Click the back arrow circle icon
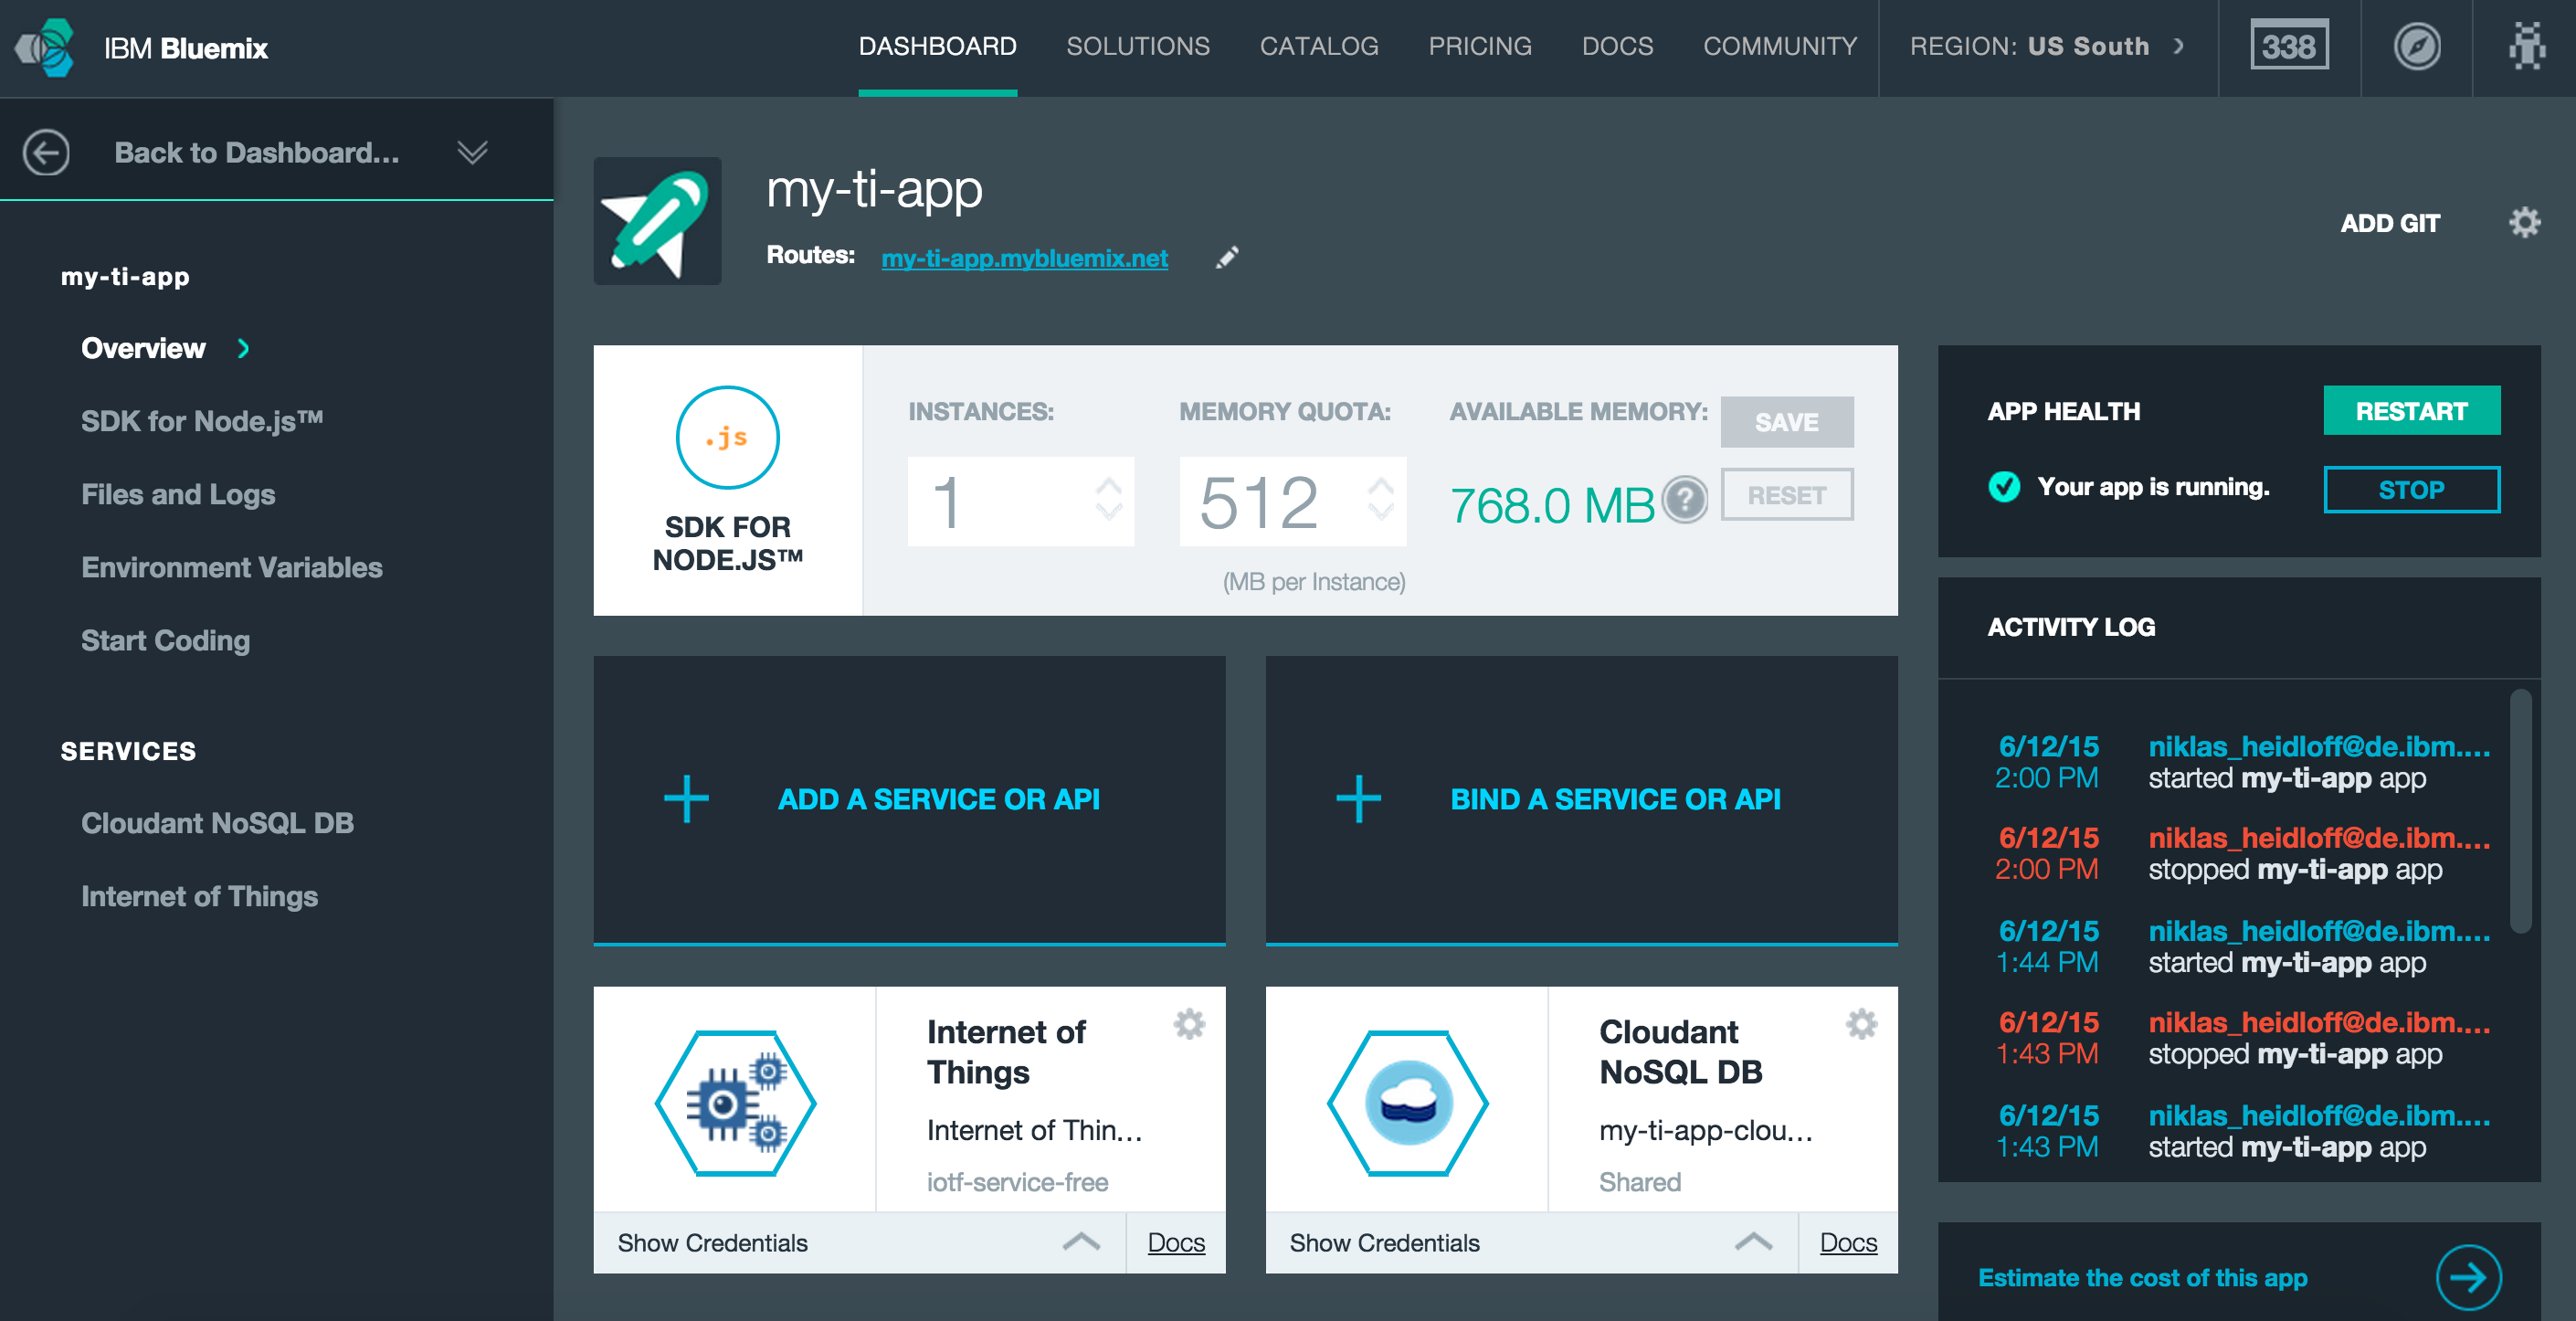Image resolution: width=2576 pixels, height=1321 pixels. coord(46,153)
